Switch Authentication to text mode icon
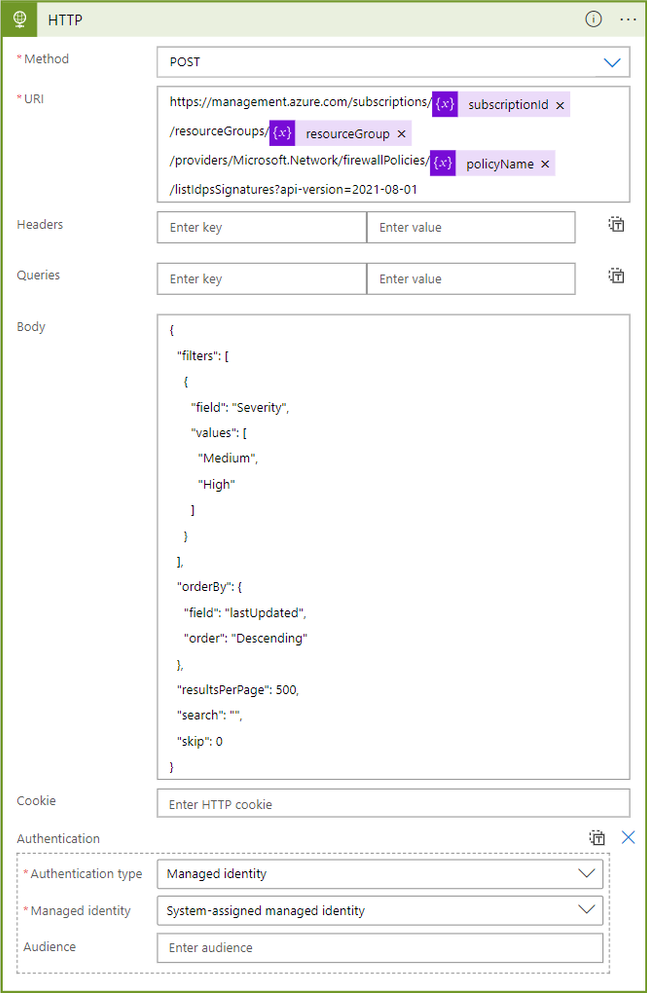 click(597, 838)
